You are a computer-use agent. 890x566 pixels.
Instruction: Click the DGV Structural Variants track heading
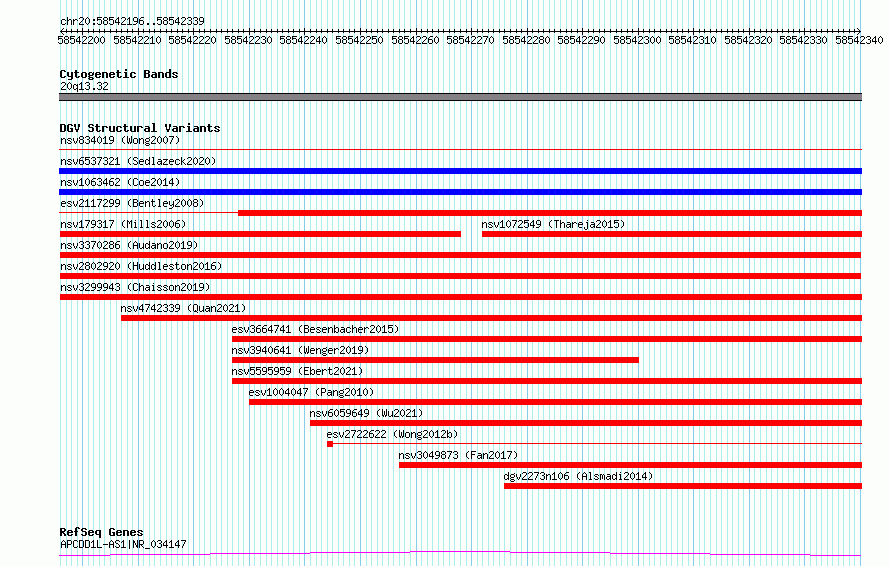[x=140, y=128]
